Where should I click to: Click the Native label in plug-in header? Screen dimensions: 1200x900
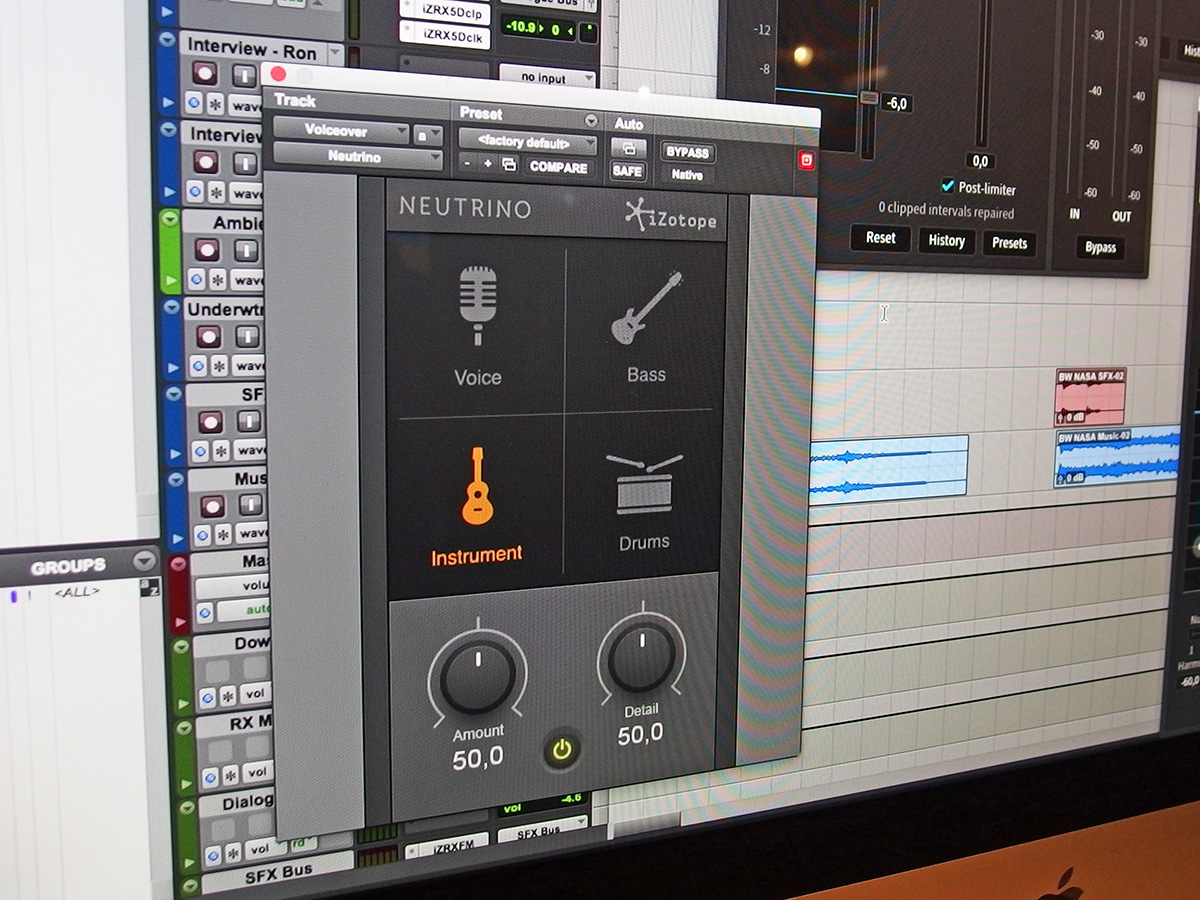[x=687, y=175]
